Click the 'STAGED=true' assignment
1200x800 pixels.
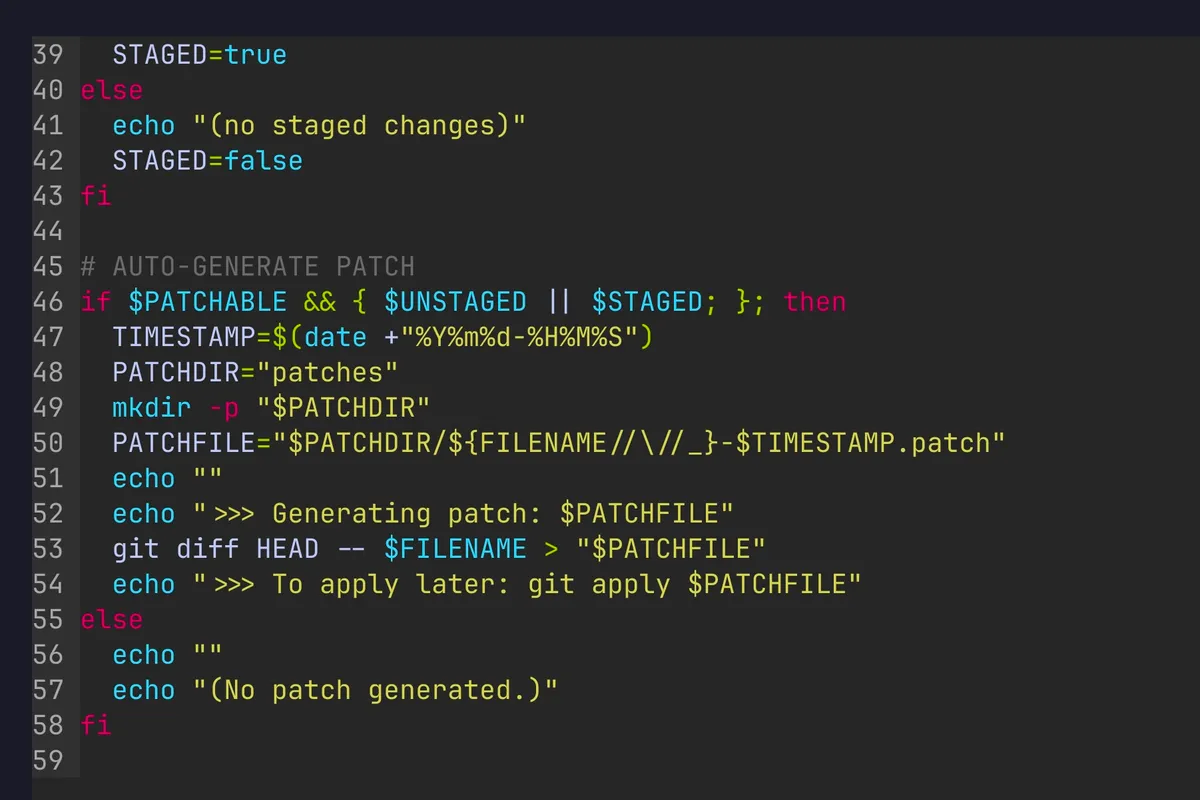[x=199, y=55]
